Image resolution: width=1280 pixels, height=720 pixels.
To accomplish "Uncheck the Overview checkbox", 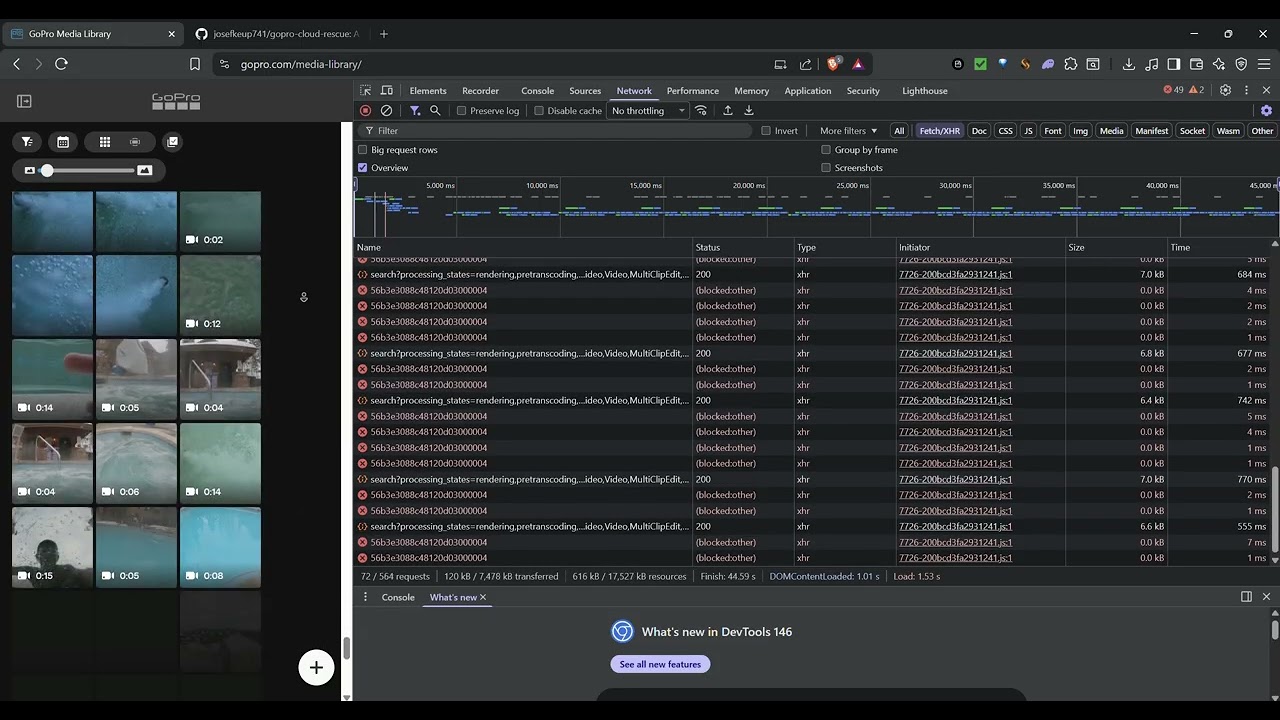I will [x=363, y=168].
